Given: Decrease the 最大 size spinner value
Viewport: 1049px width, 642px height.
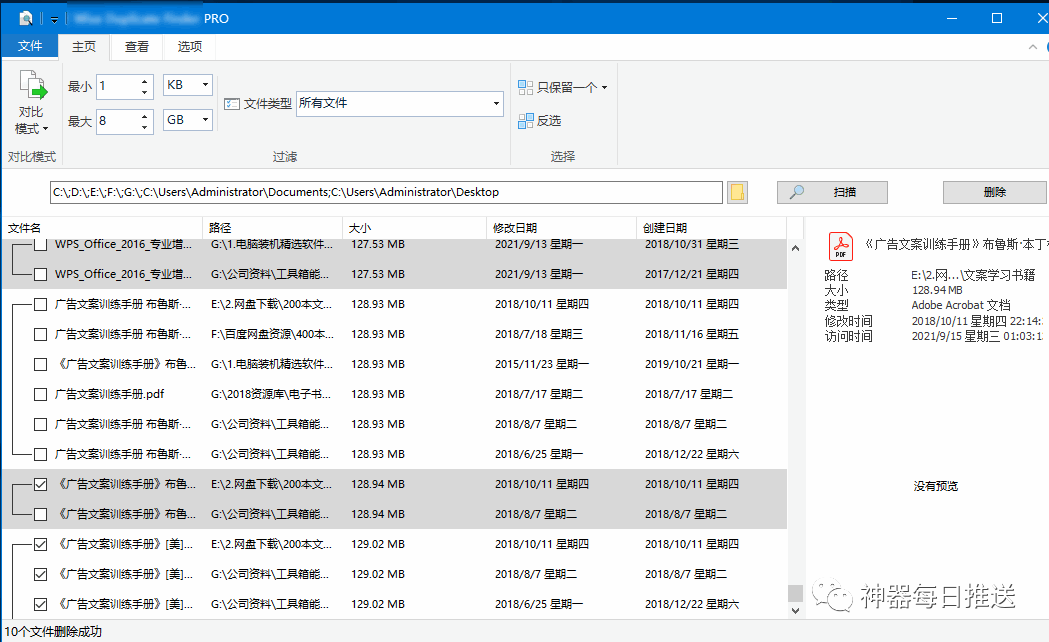Looking at the screenshot, I should pos(145,126).
